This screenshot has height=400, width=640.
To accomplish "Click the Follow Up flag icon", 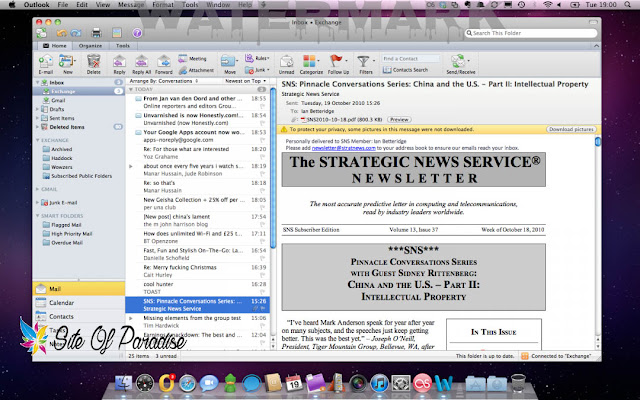I will 336,62.
